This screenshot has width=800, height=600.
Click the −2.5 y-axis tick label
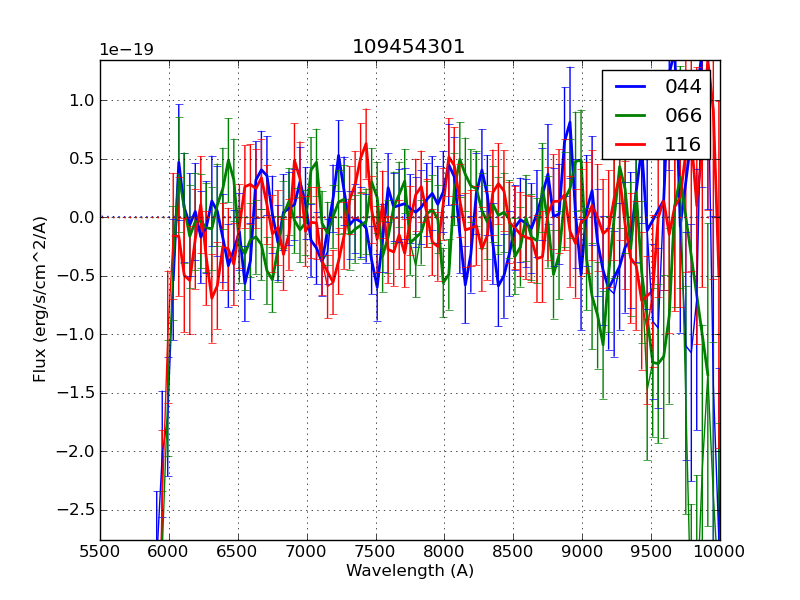tap(75, 510)
